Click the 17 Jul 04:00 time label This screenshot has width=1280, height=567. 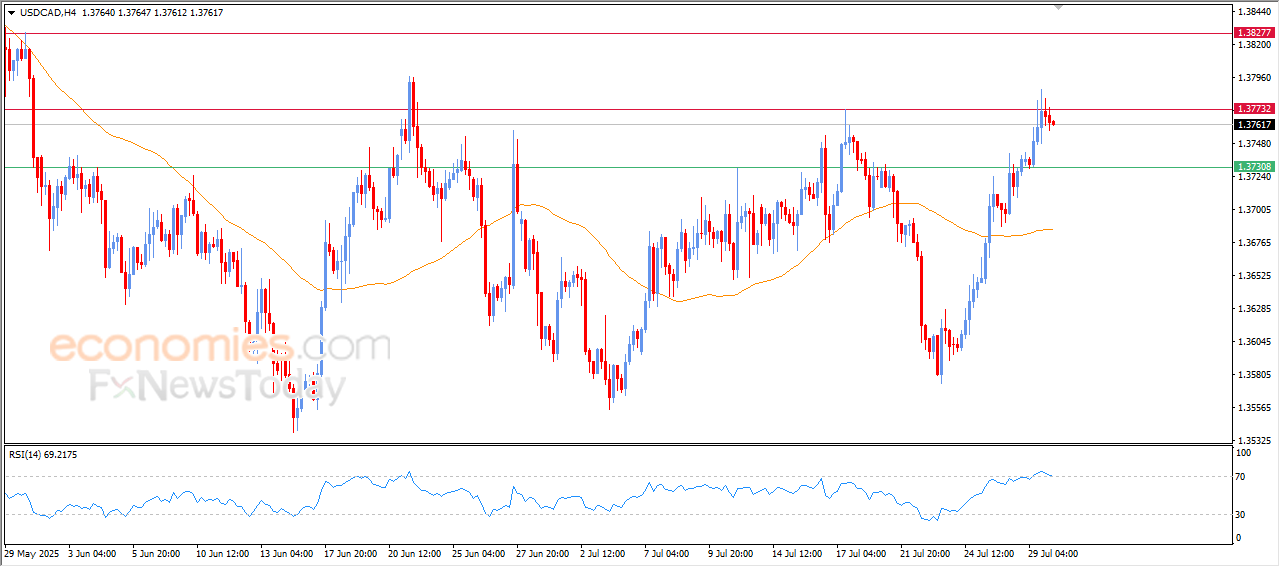[860, 553]
